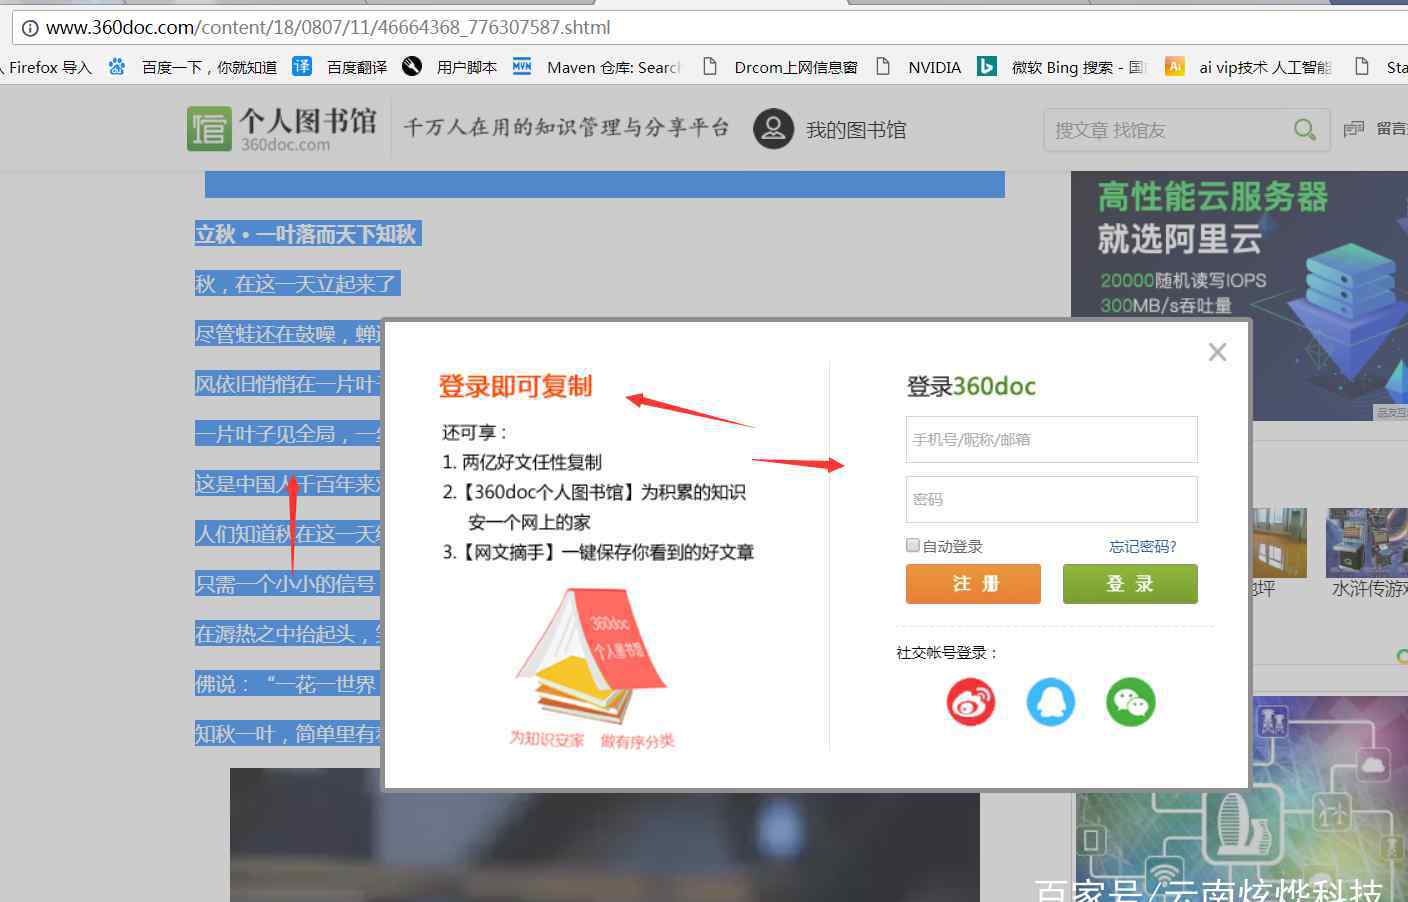Image resolution: width=1408 pixels, height=902 pixels.
Task: Open the Firefox 导入 bookmark
Action: [x=48, y=67]
